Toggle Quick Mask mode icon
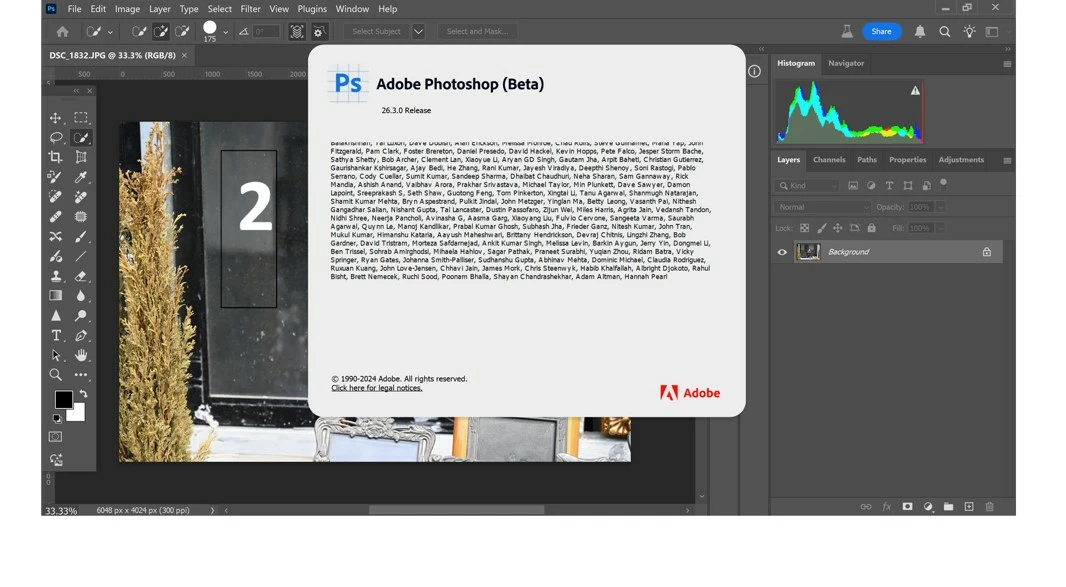Viewport: 1066px width, 587px height. point(56,437)
